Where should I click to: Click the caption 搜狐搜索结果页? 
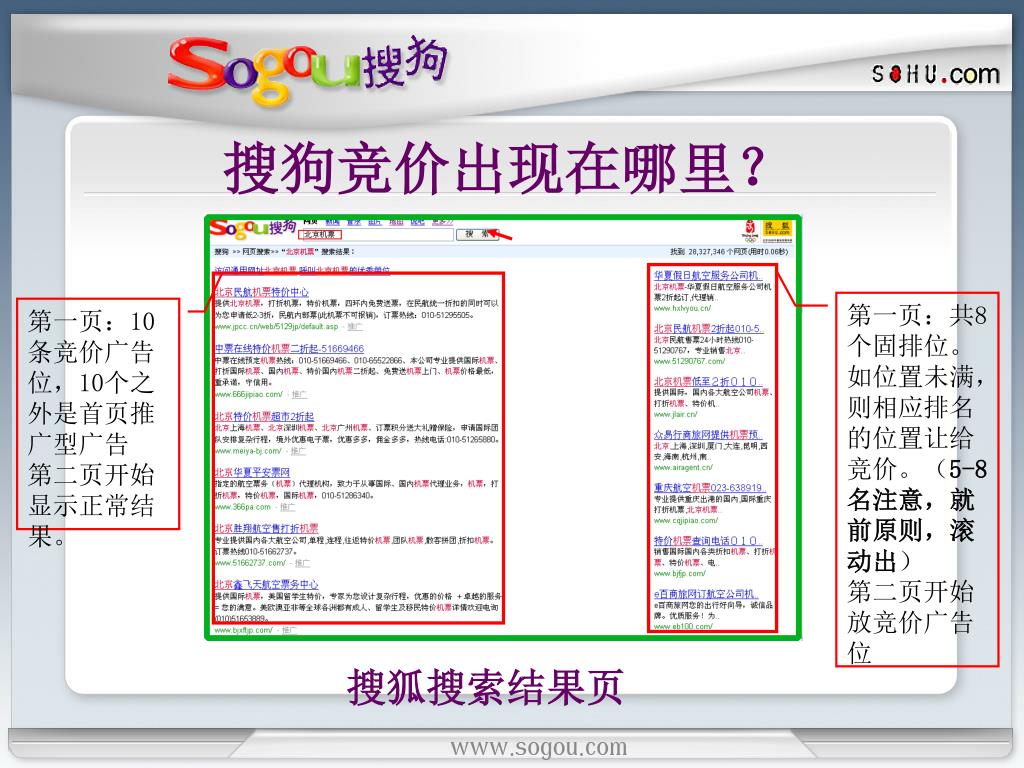pos(485,687)
